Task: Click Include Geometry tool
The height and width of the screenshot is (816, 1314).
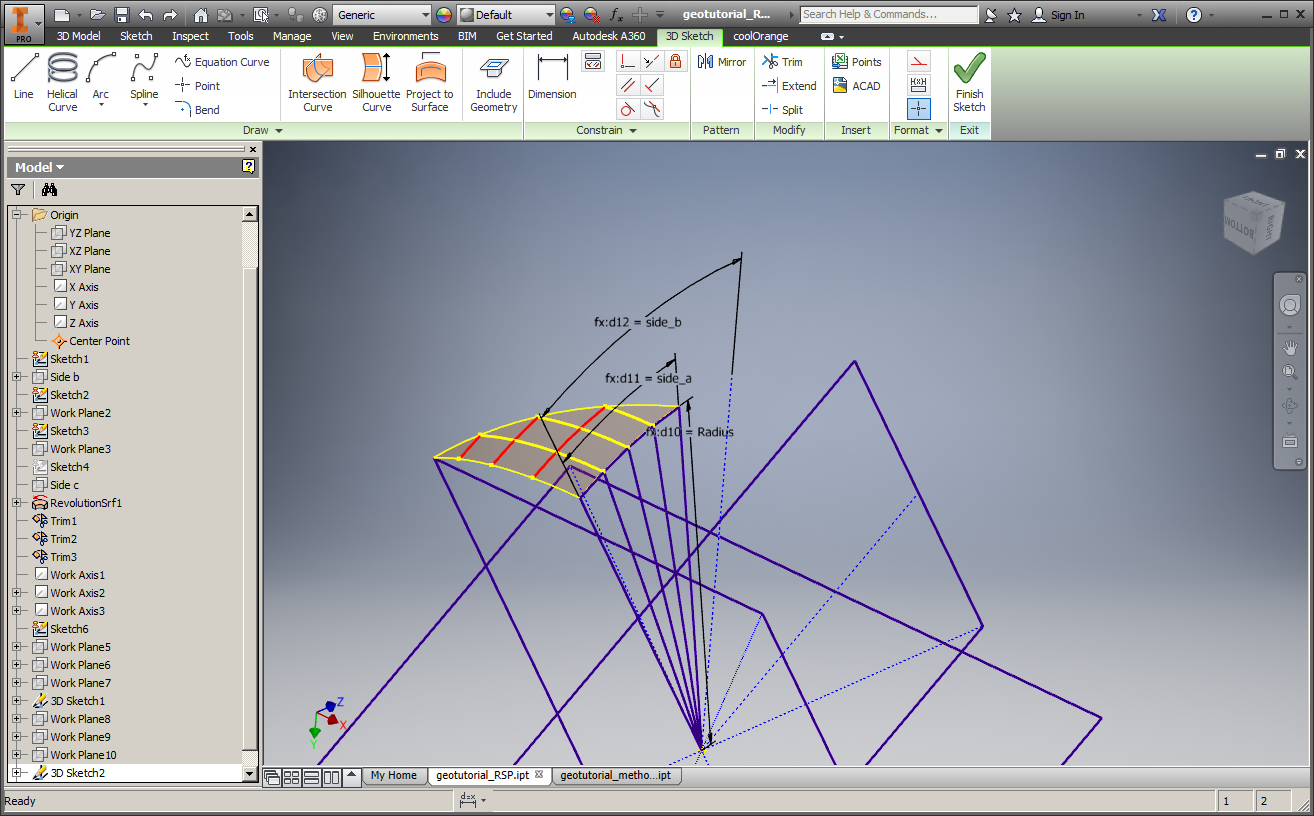Action: coord(494,82)
